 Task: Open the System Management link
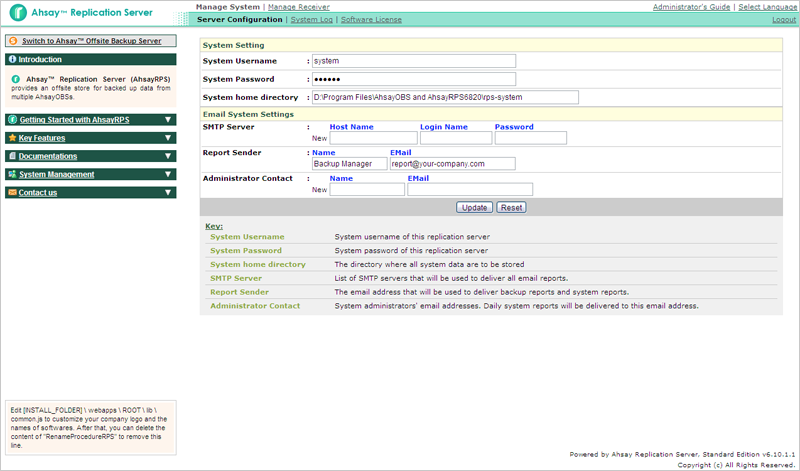coord(57,175)
